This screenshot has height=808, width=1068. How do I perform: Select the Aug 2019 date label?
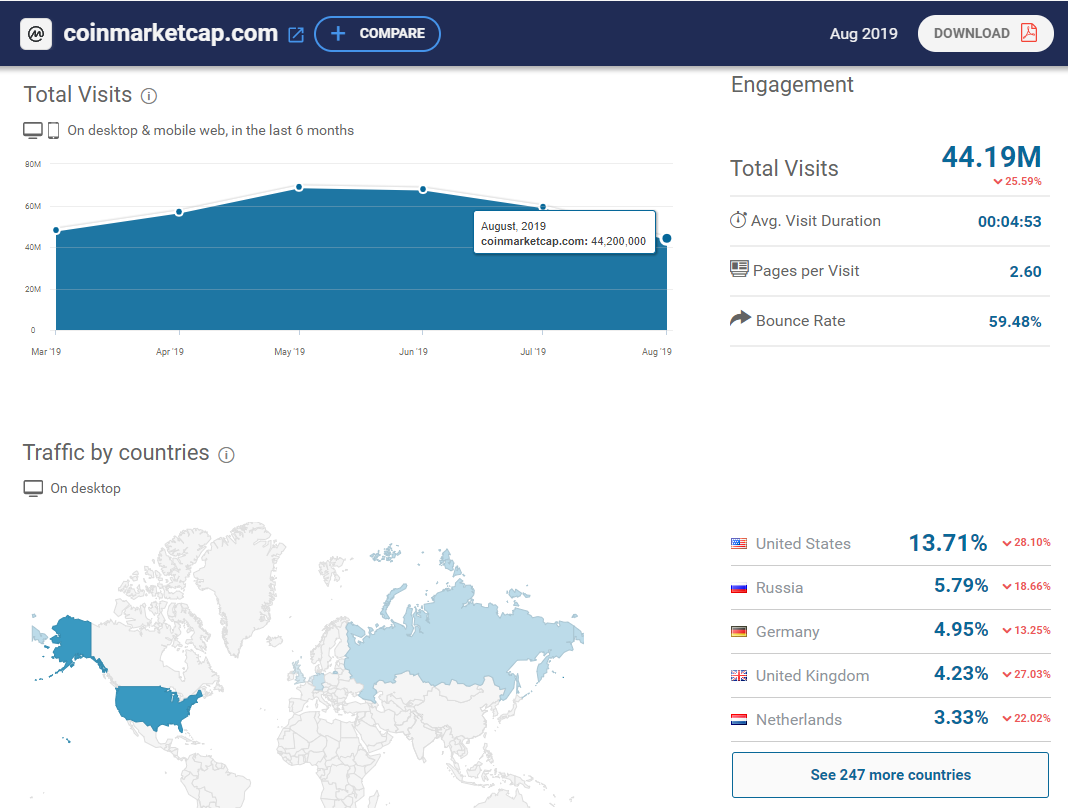coord(863,34)
